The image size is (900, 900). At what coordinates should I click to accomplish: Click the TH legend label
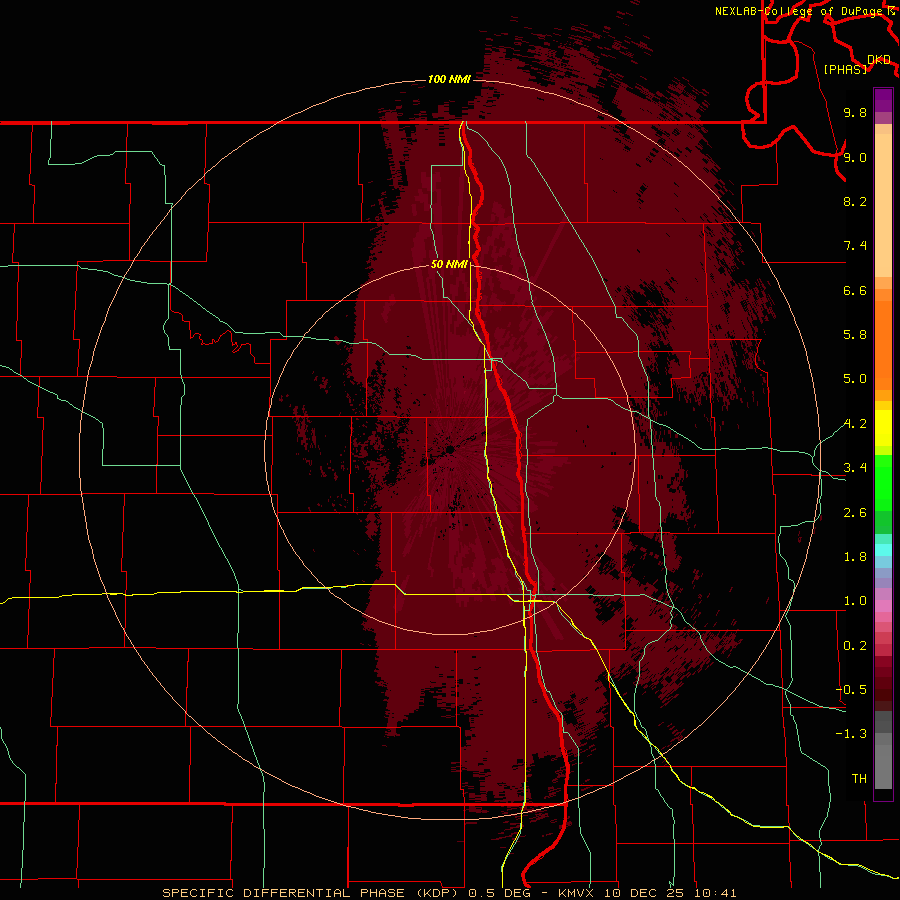[859, 779]
